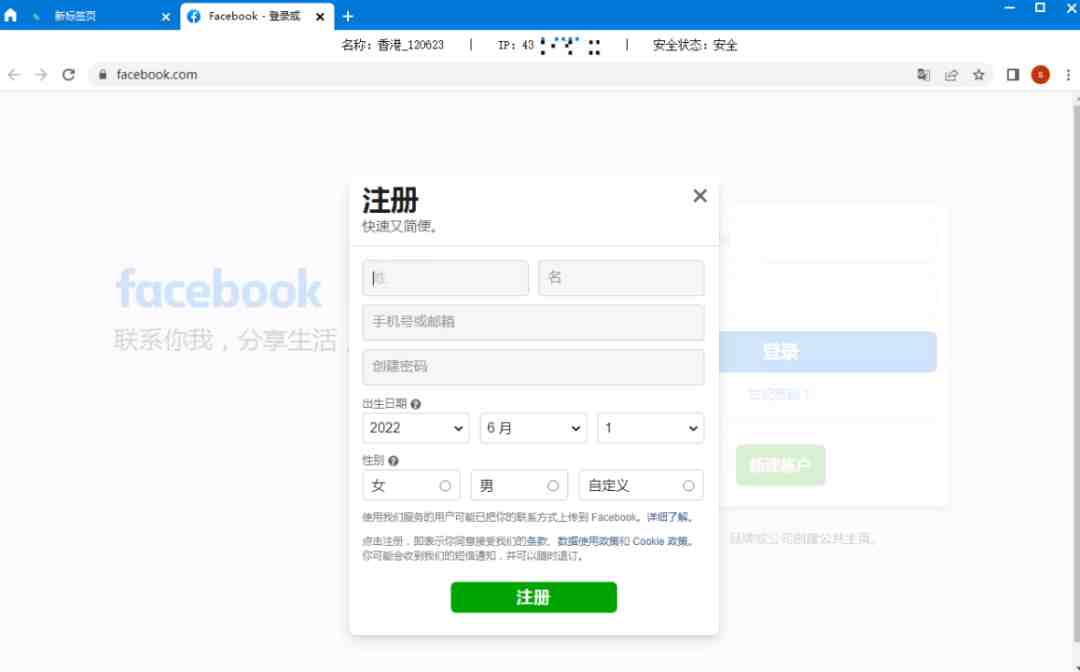This screenshot has height=672, width=1080.
Task: Bookmark this page with star icon
Action: (979, 74)
